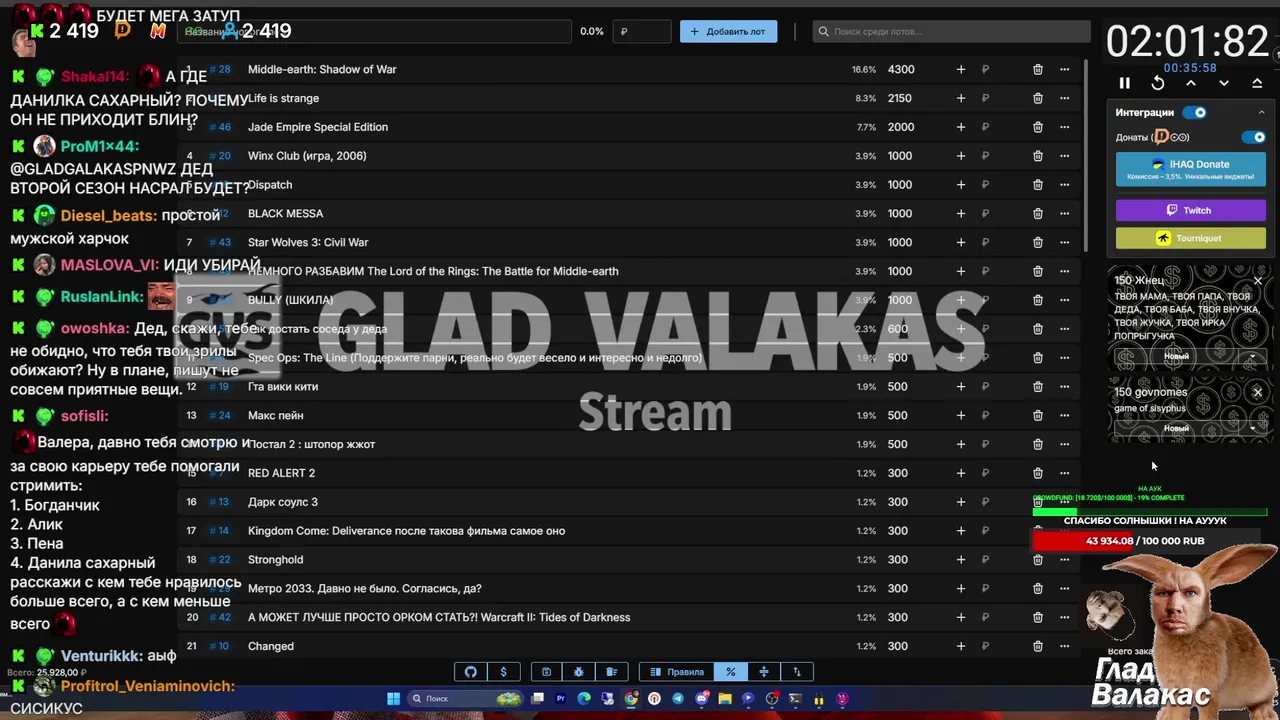Open the Windows Start menu

(393, 699)
